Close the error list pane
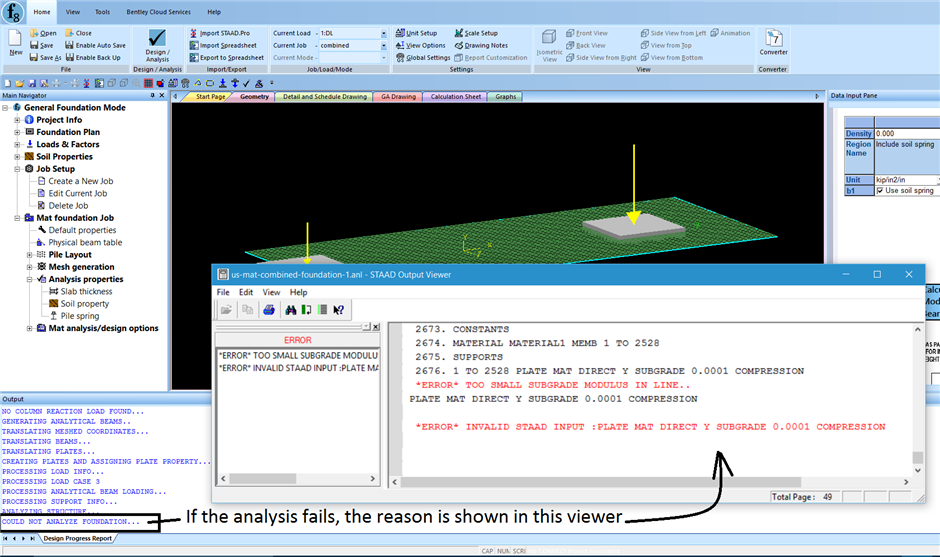The image size is (940, 557). [x=376, y=327]
